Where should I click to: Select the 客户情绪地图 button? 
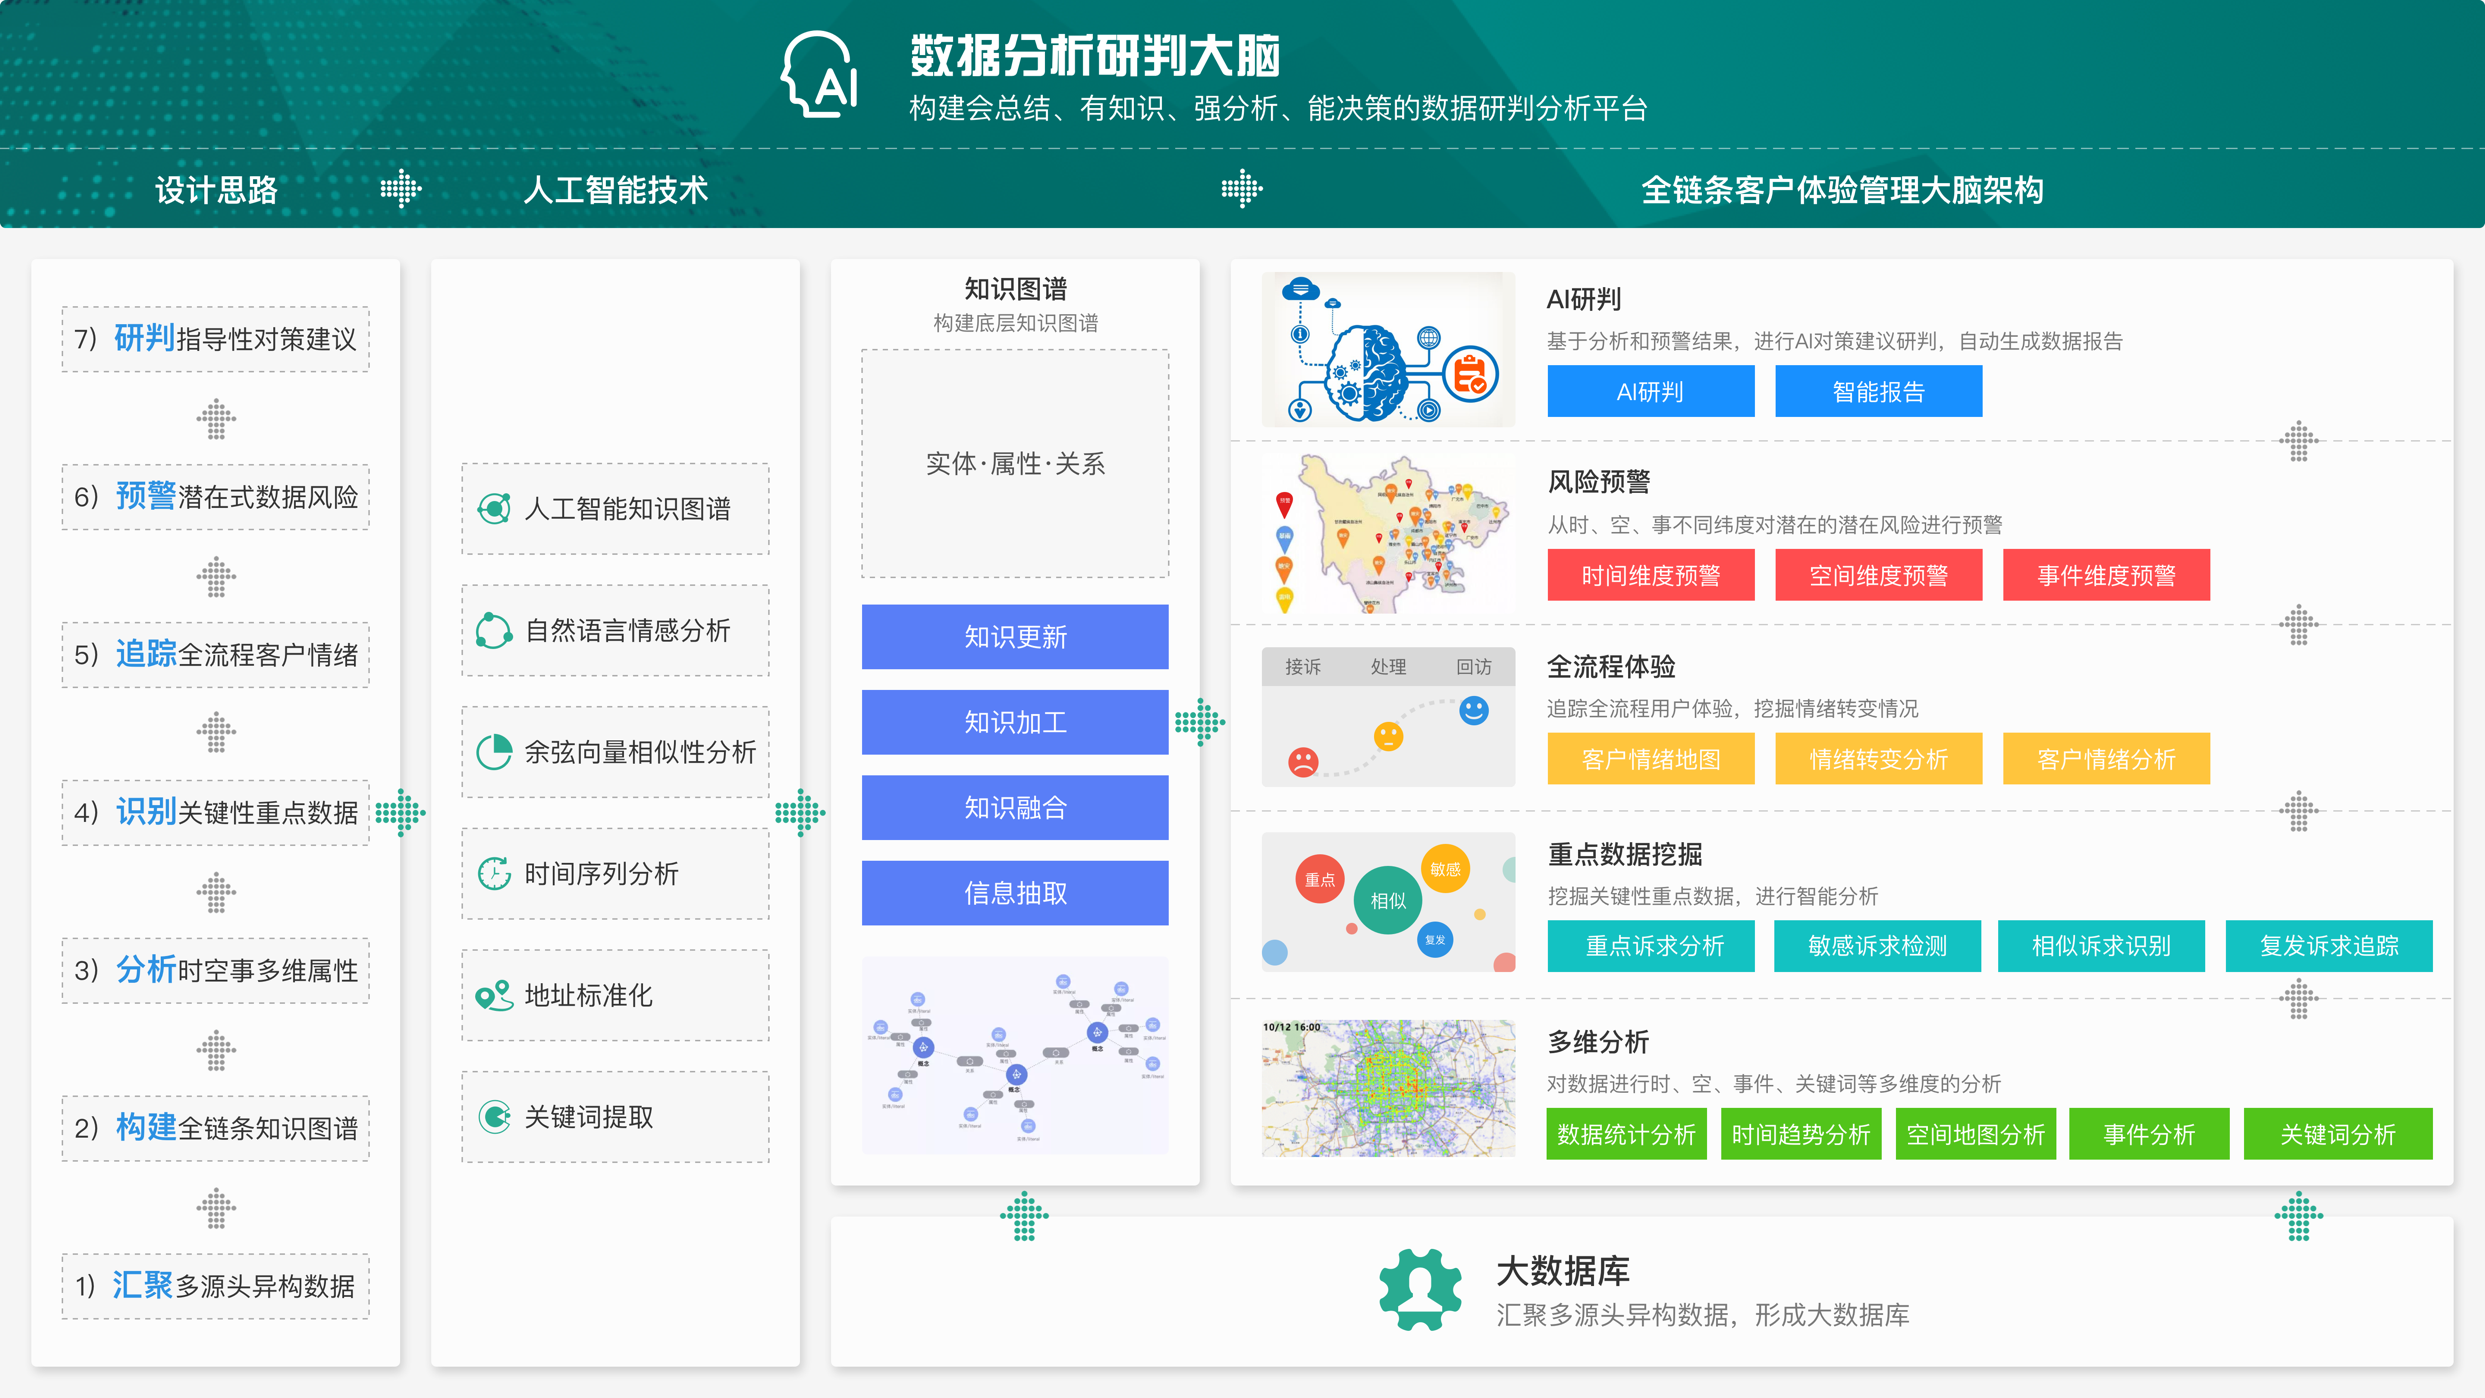pos(1651,759)
